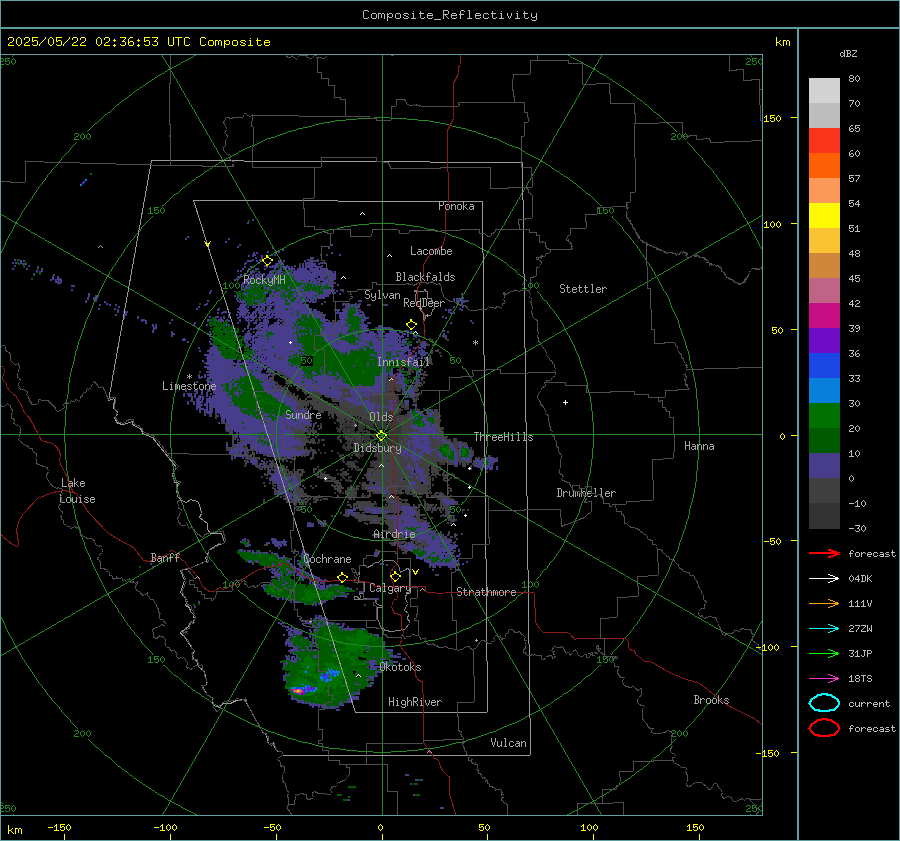
Task: Click the Stettler city label
Action: click(x=583, y=289)
